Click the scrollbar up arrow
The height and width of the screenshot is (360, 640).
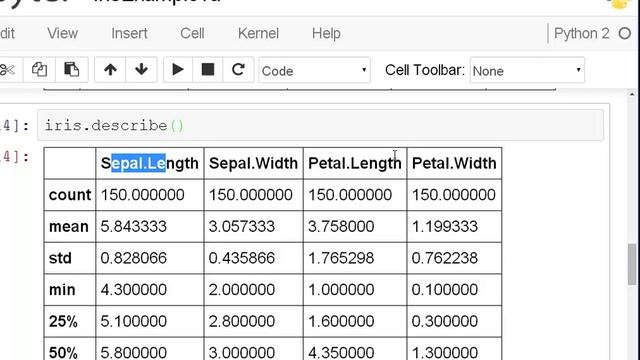pyautogui.click(x=632, y=94)
